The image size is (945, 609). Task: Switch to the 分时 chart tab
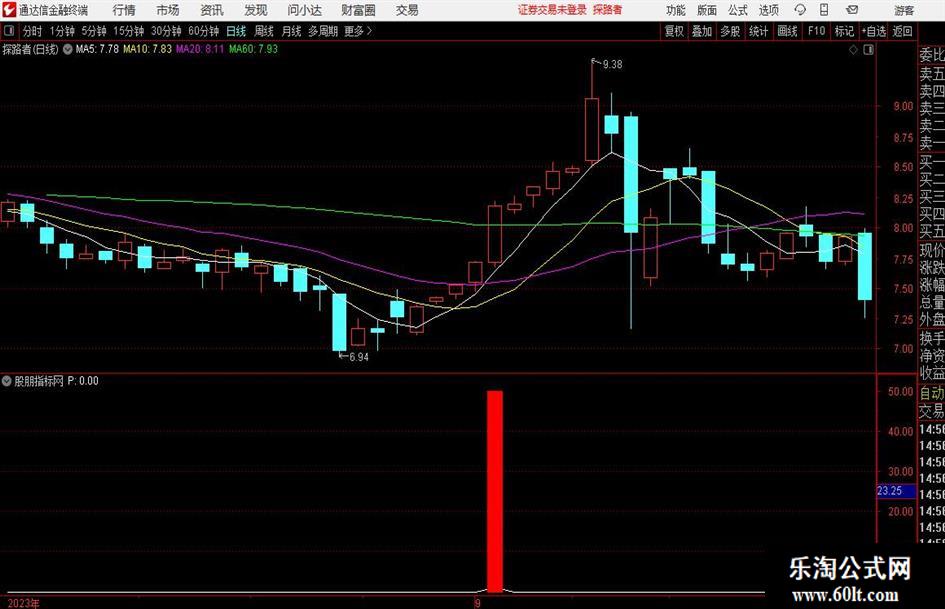click(x=33, y=31)
